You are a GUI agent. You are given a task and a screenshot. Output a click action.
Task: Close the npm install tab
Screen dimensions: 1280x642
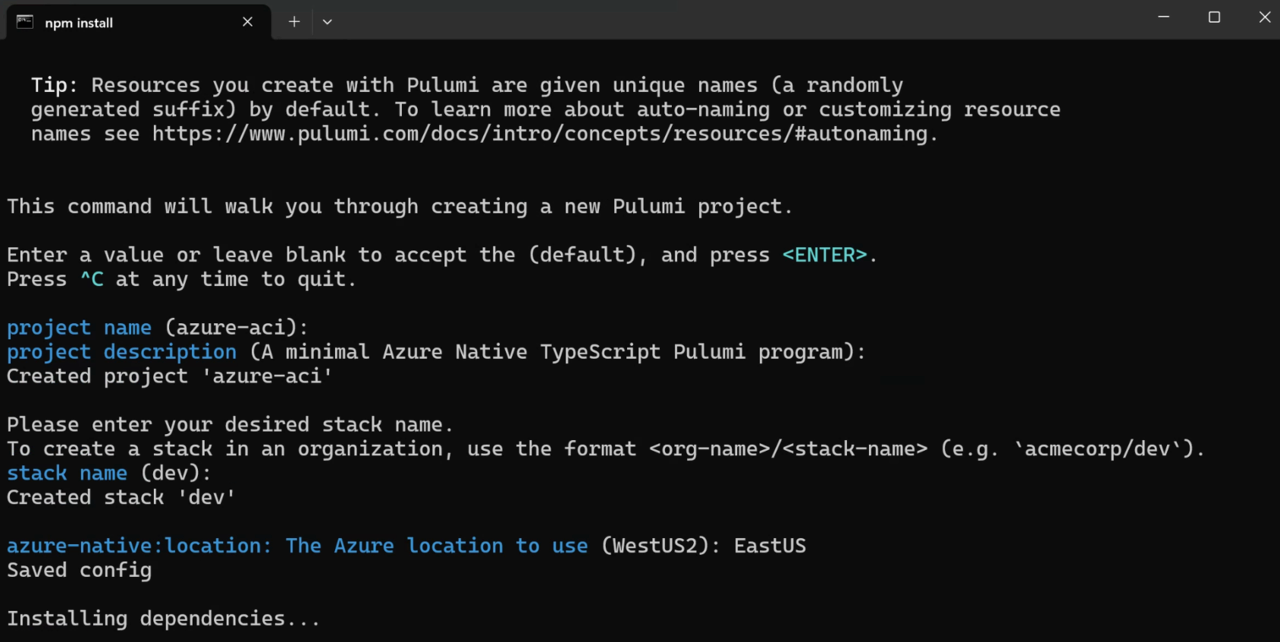247,21
